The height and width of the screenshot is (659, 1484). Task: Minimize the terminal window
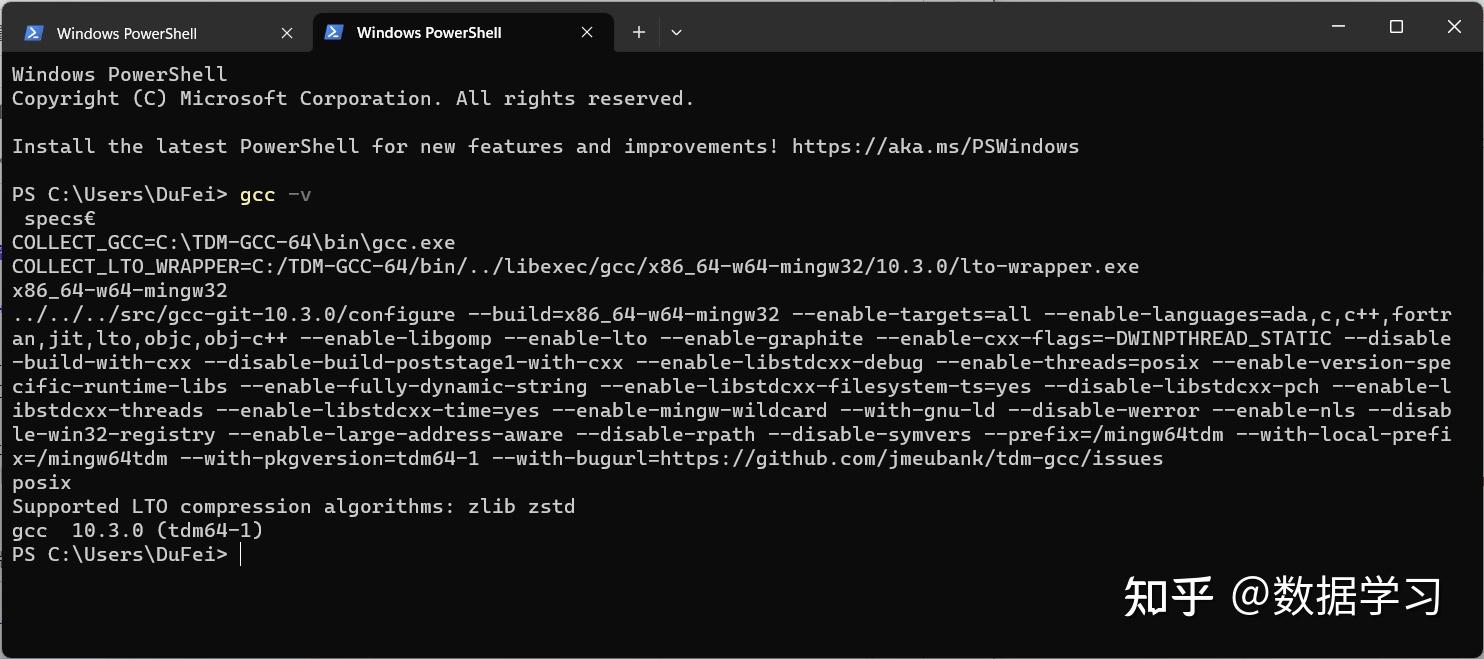(x=1338, y=27)
